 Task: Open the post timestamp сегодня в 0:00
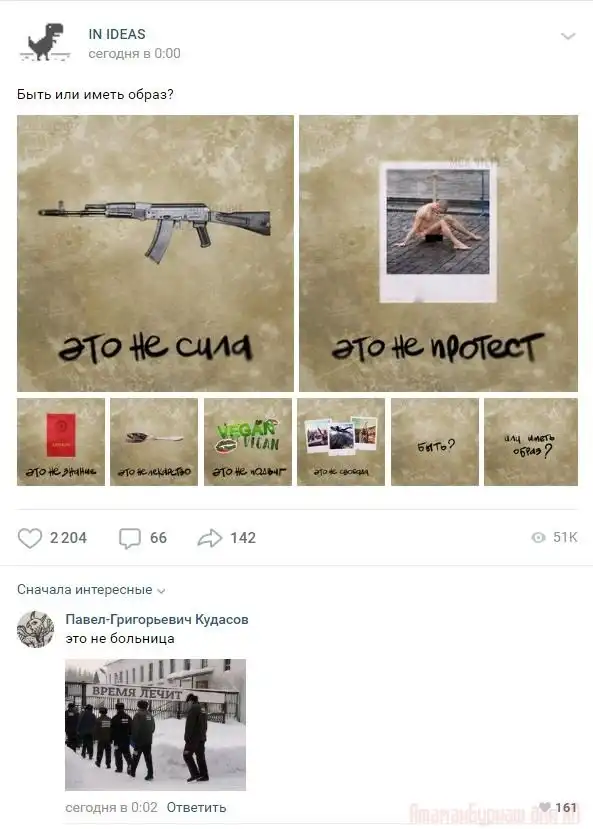coord(134,53)
